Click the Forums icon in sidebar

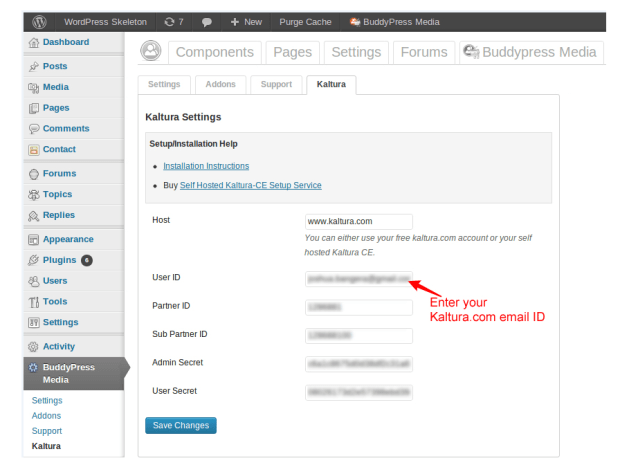point(34,174)
